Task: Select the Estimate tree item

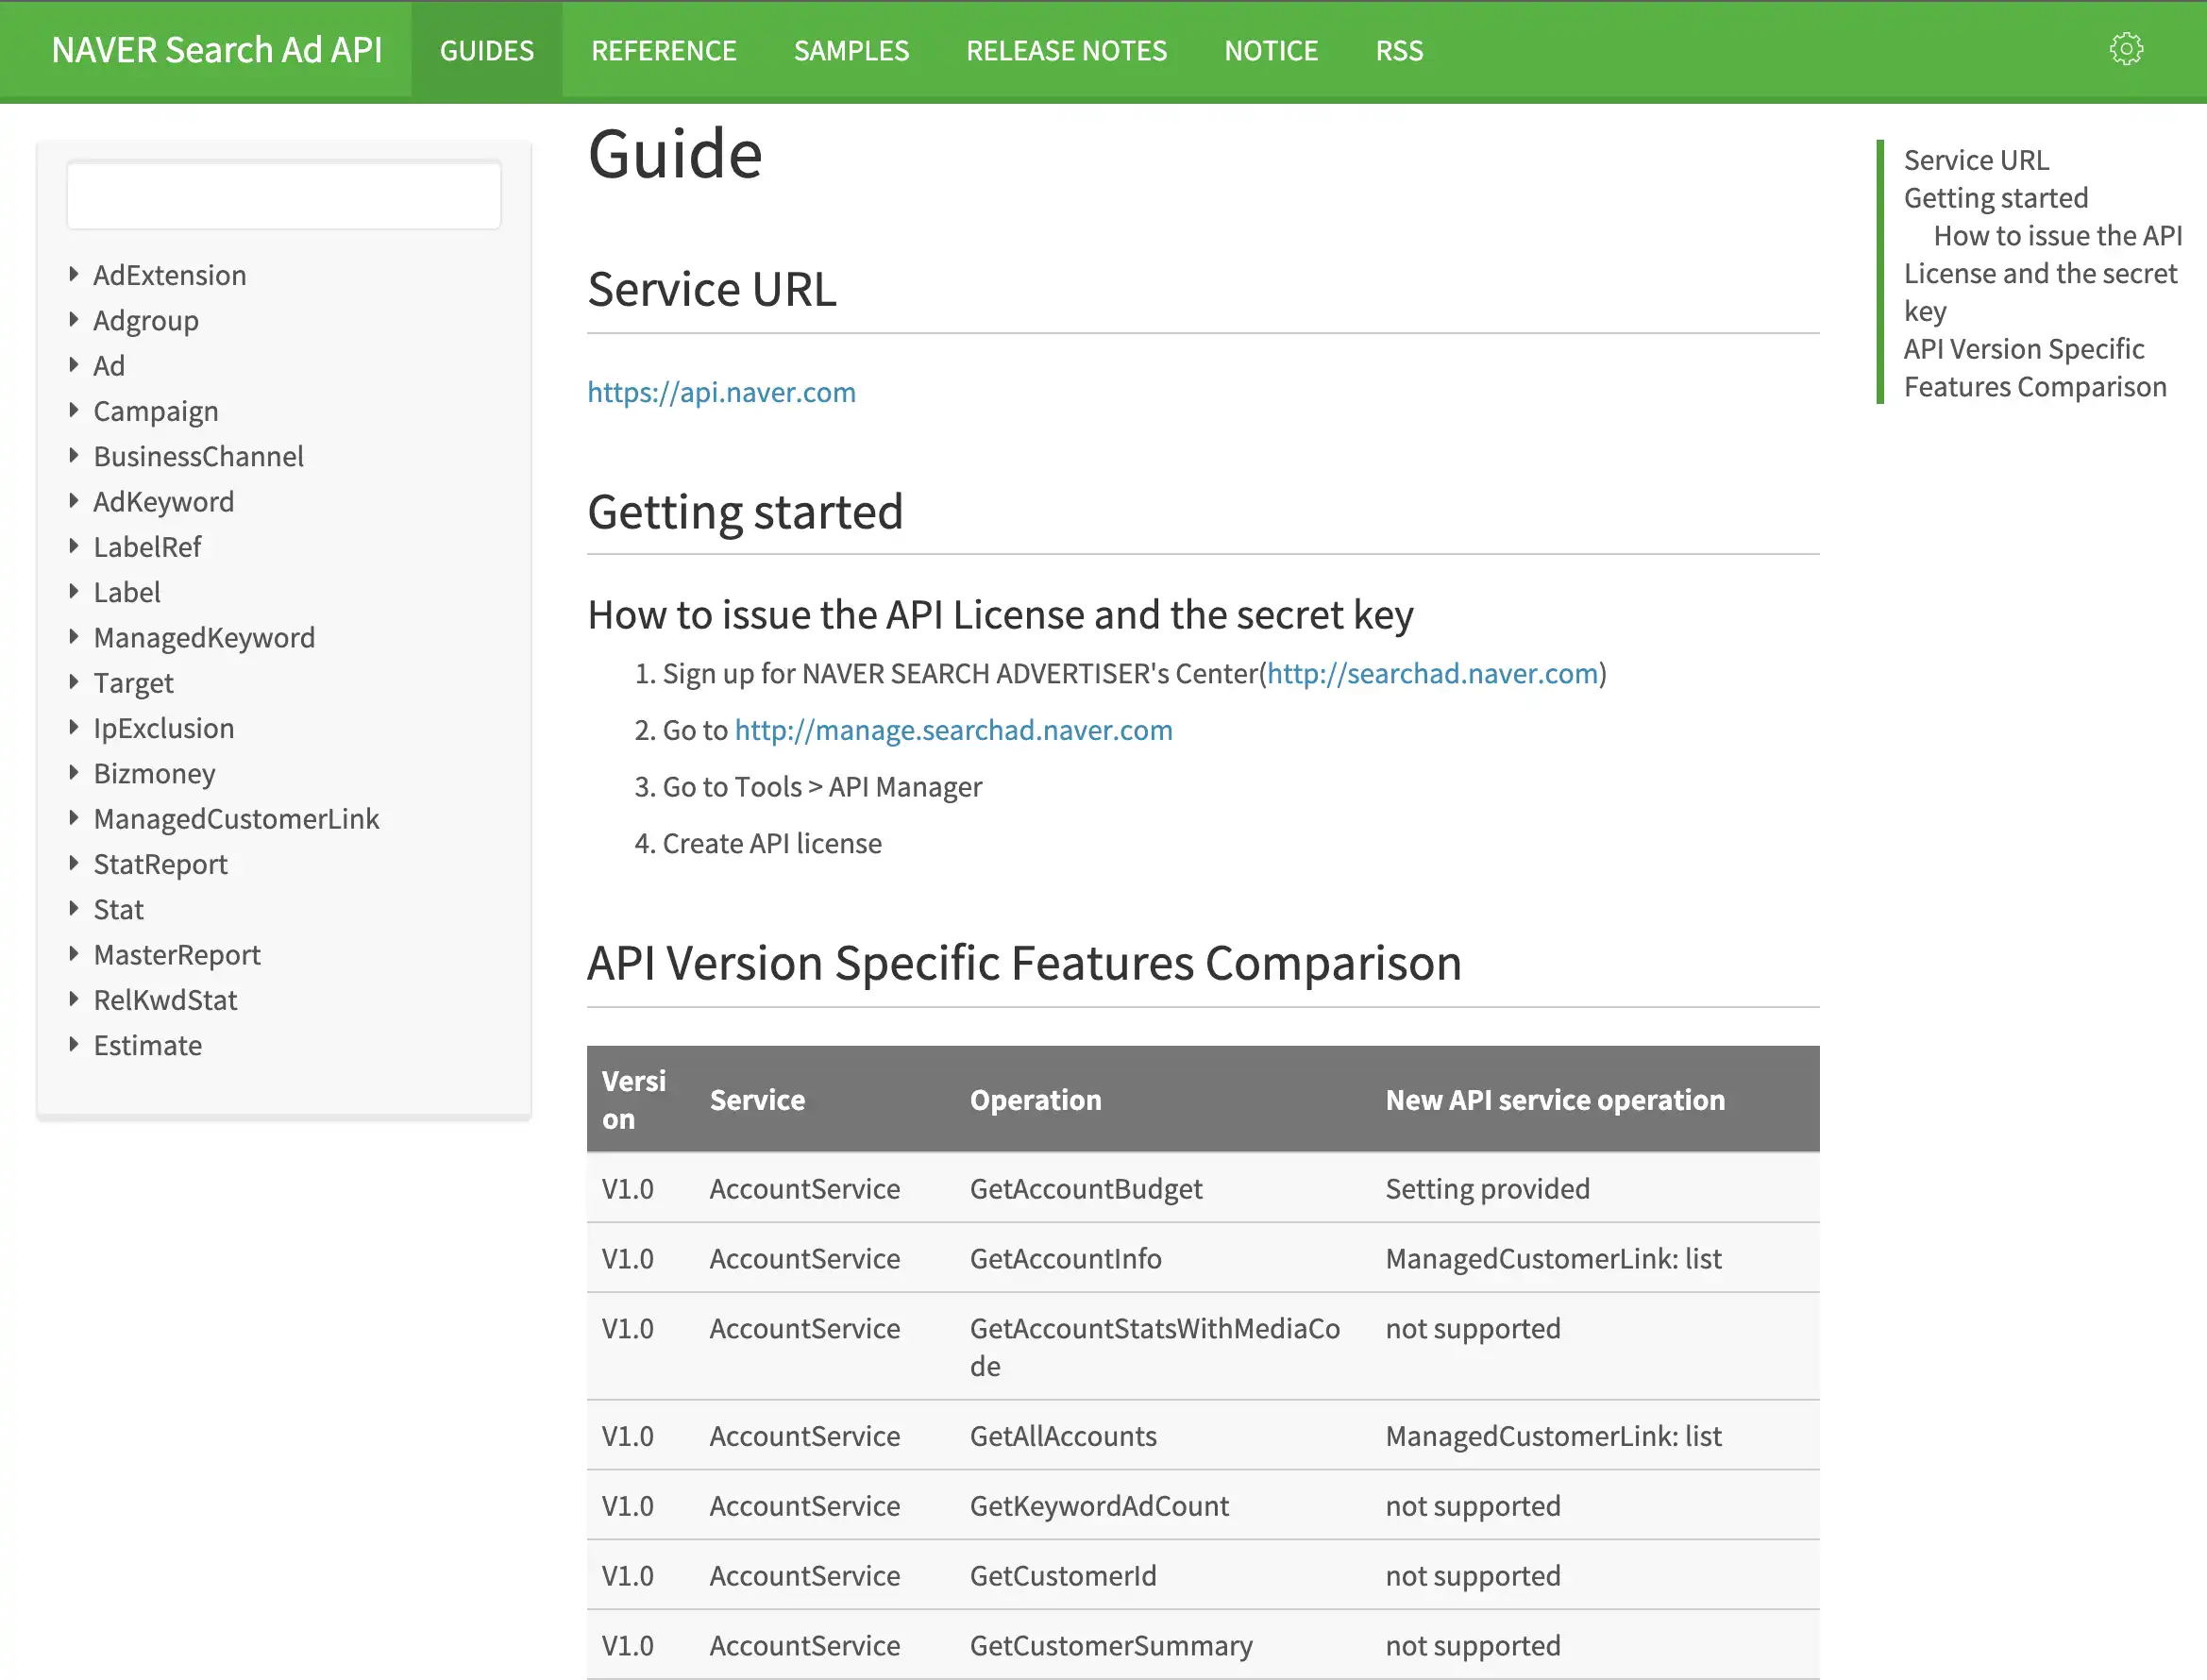Action: pos(148,1045)
